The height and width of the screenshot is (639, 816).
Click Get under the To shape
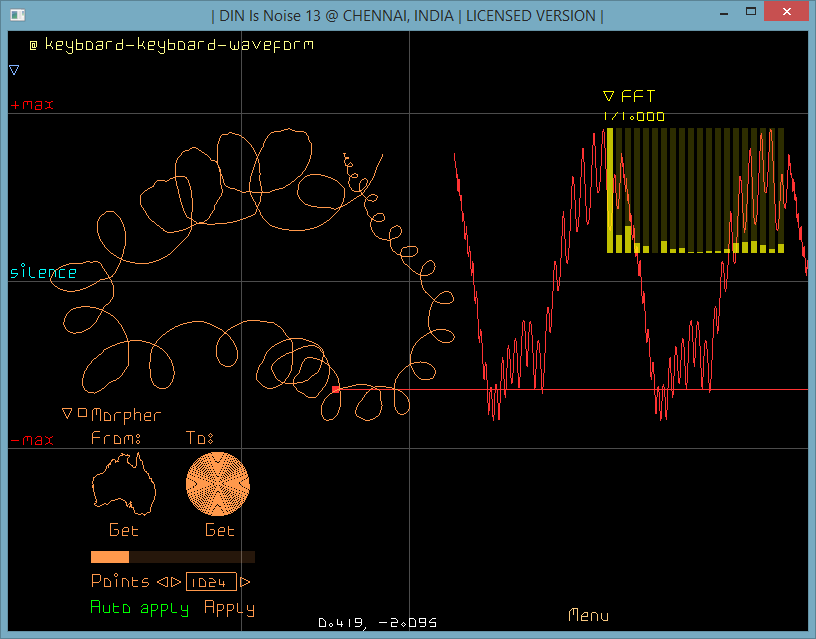[219, 530]
